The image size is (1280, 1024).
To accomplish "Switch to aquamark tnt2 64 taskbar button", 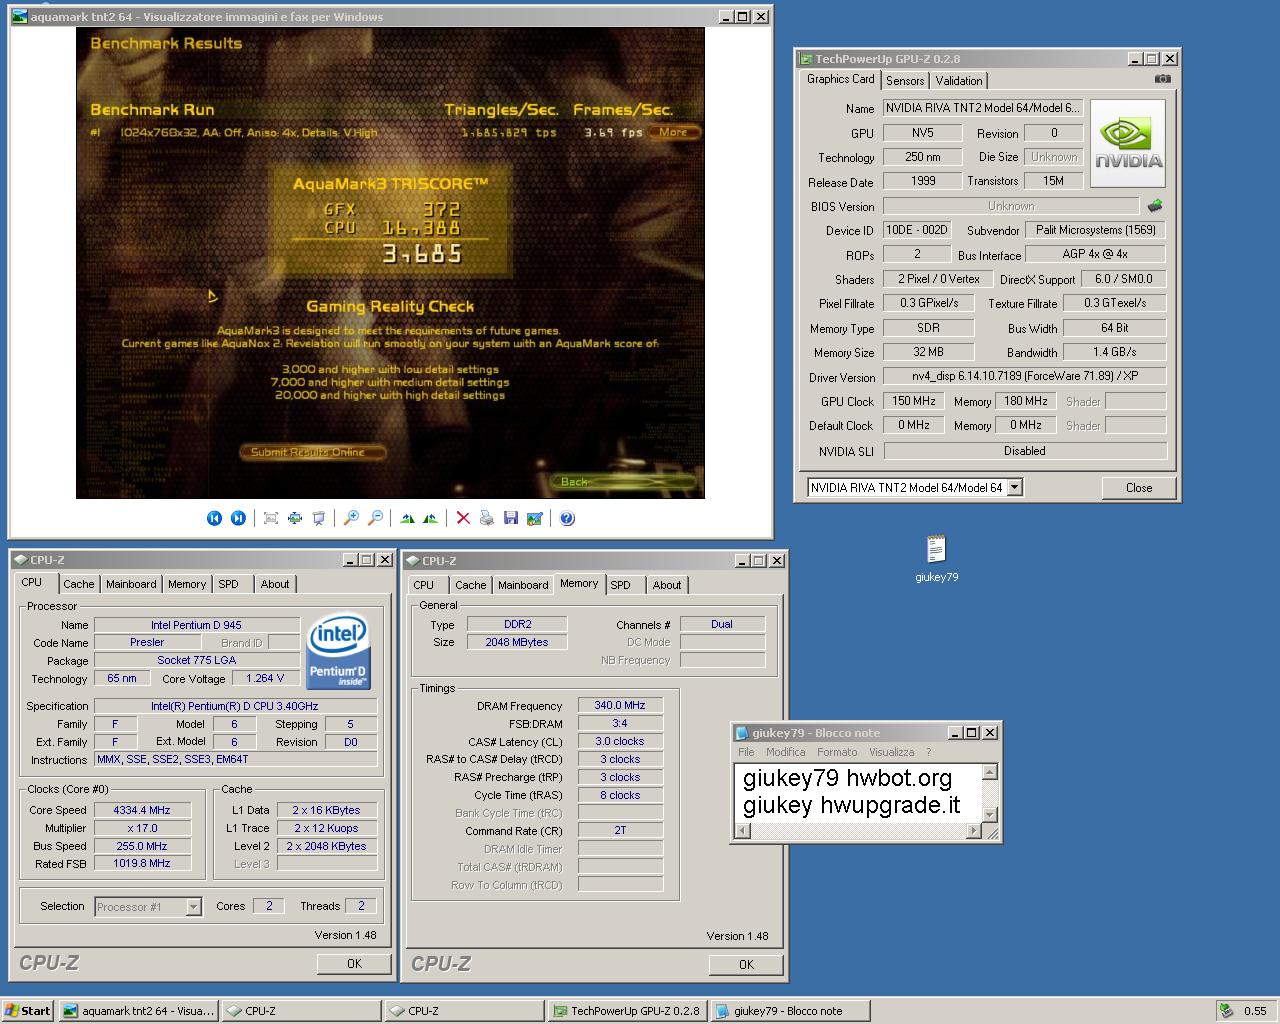I will tap(138, 1011).
